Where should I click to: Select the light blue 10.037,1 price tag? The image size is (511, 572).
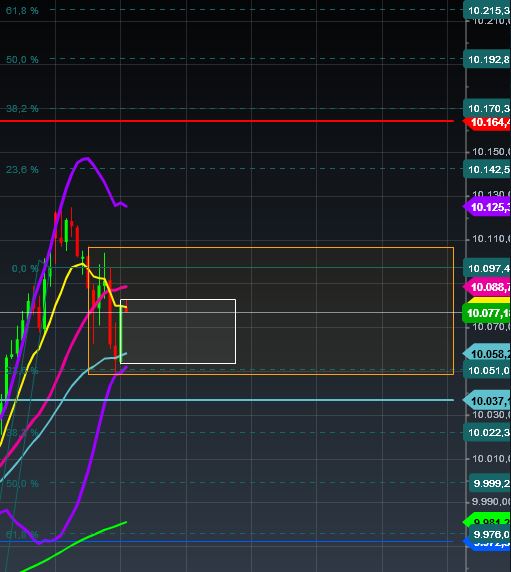pyautogui.click(x=487, y=401)
